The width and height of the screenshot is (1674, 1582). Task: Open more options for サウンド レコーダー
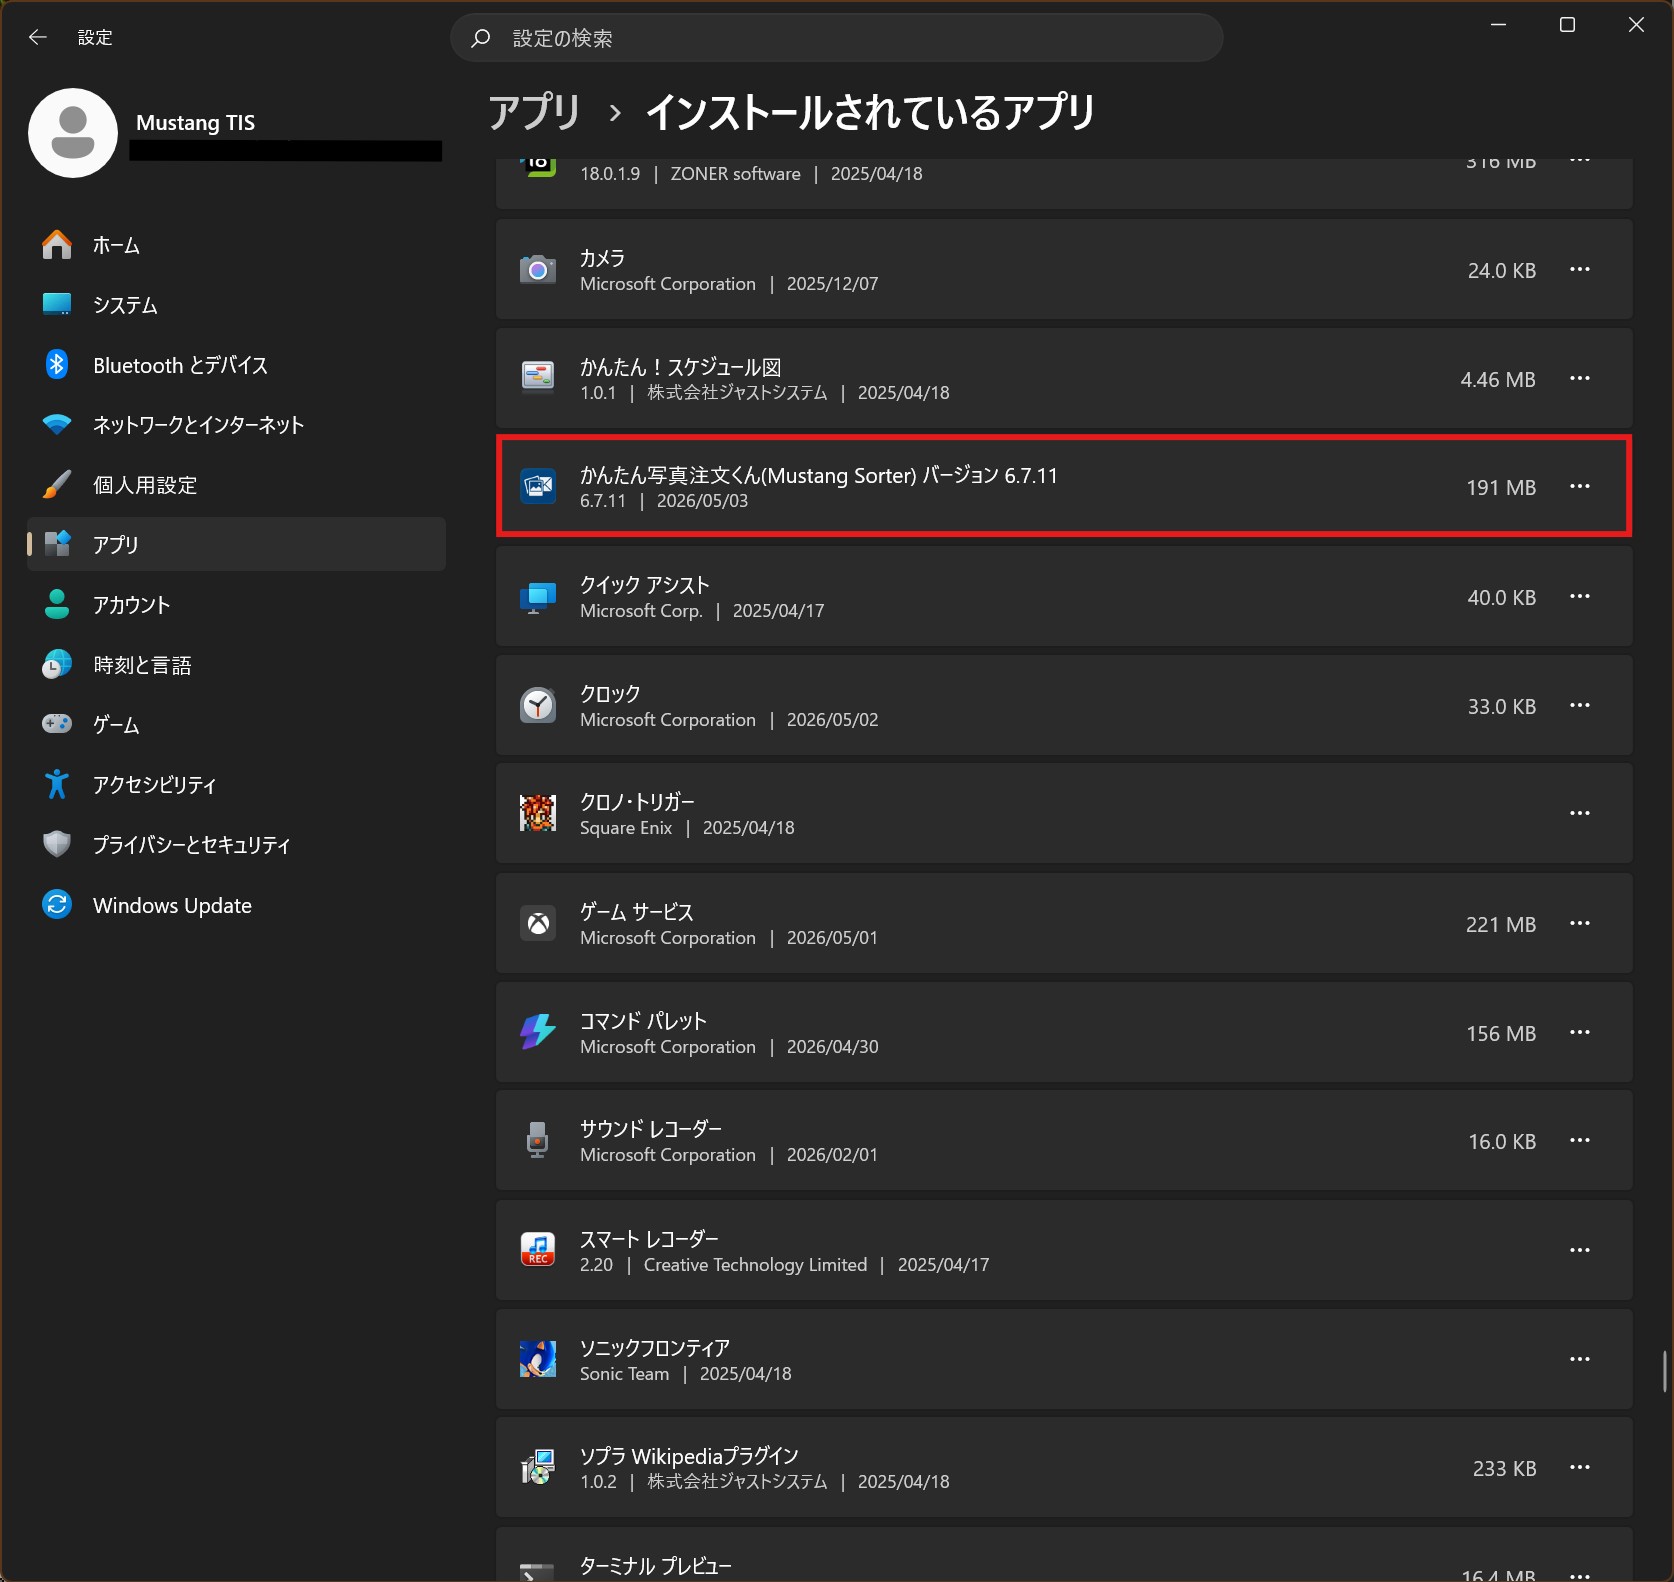tap(1580, 1140)
